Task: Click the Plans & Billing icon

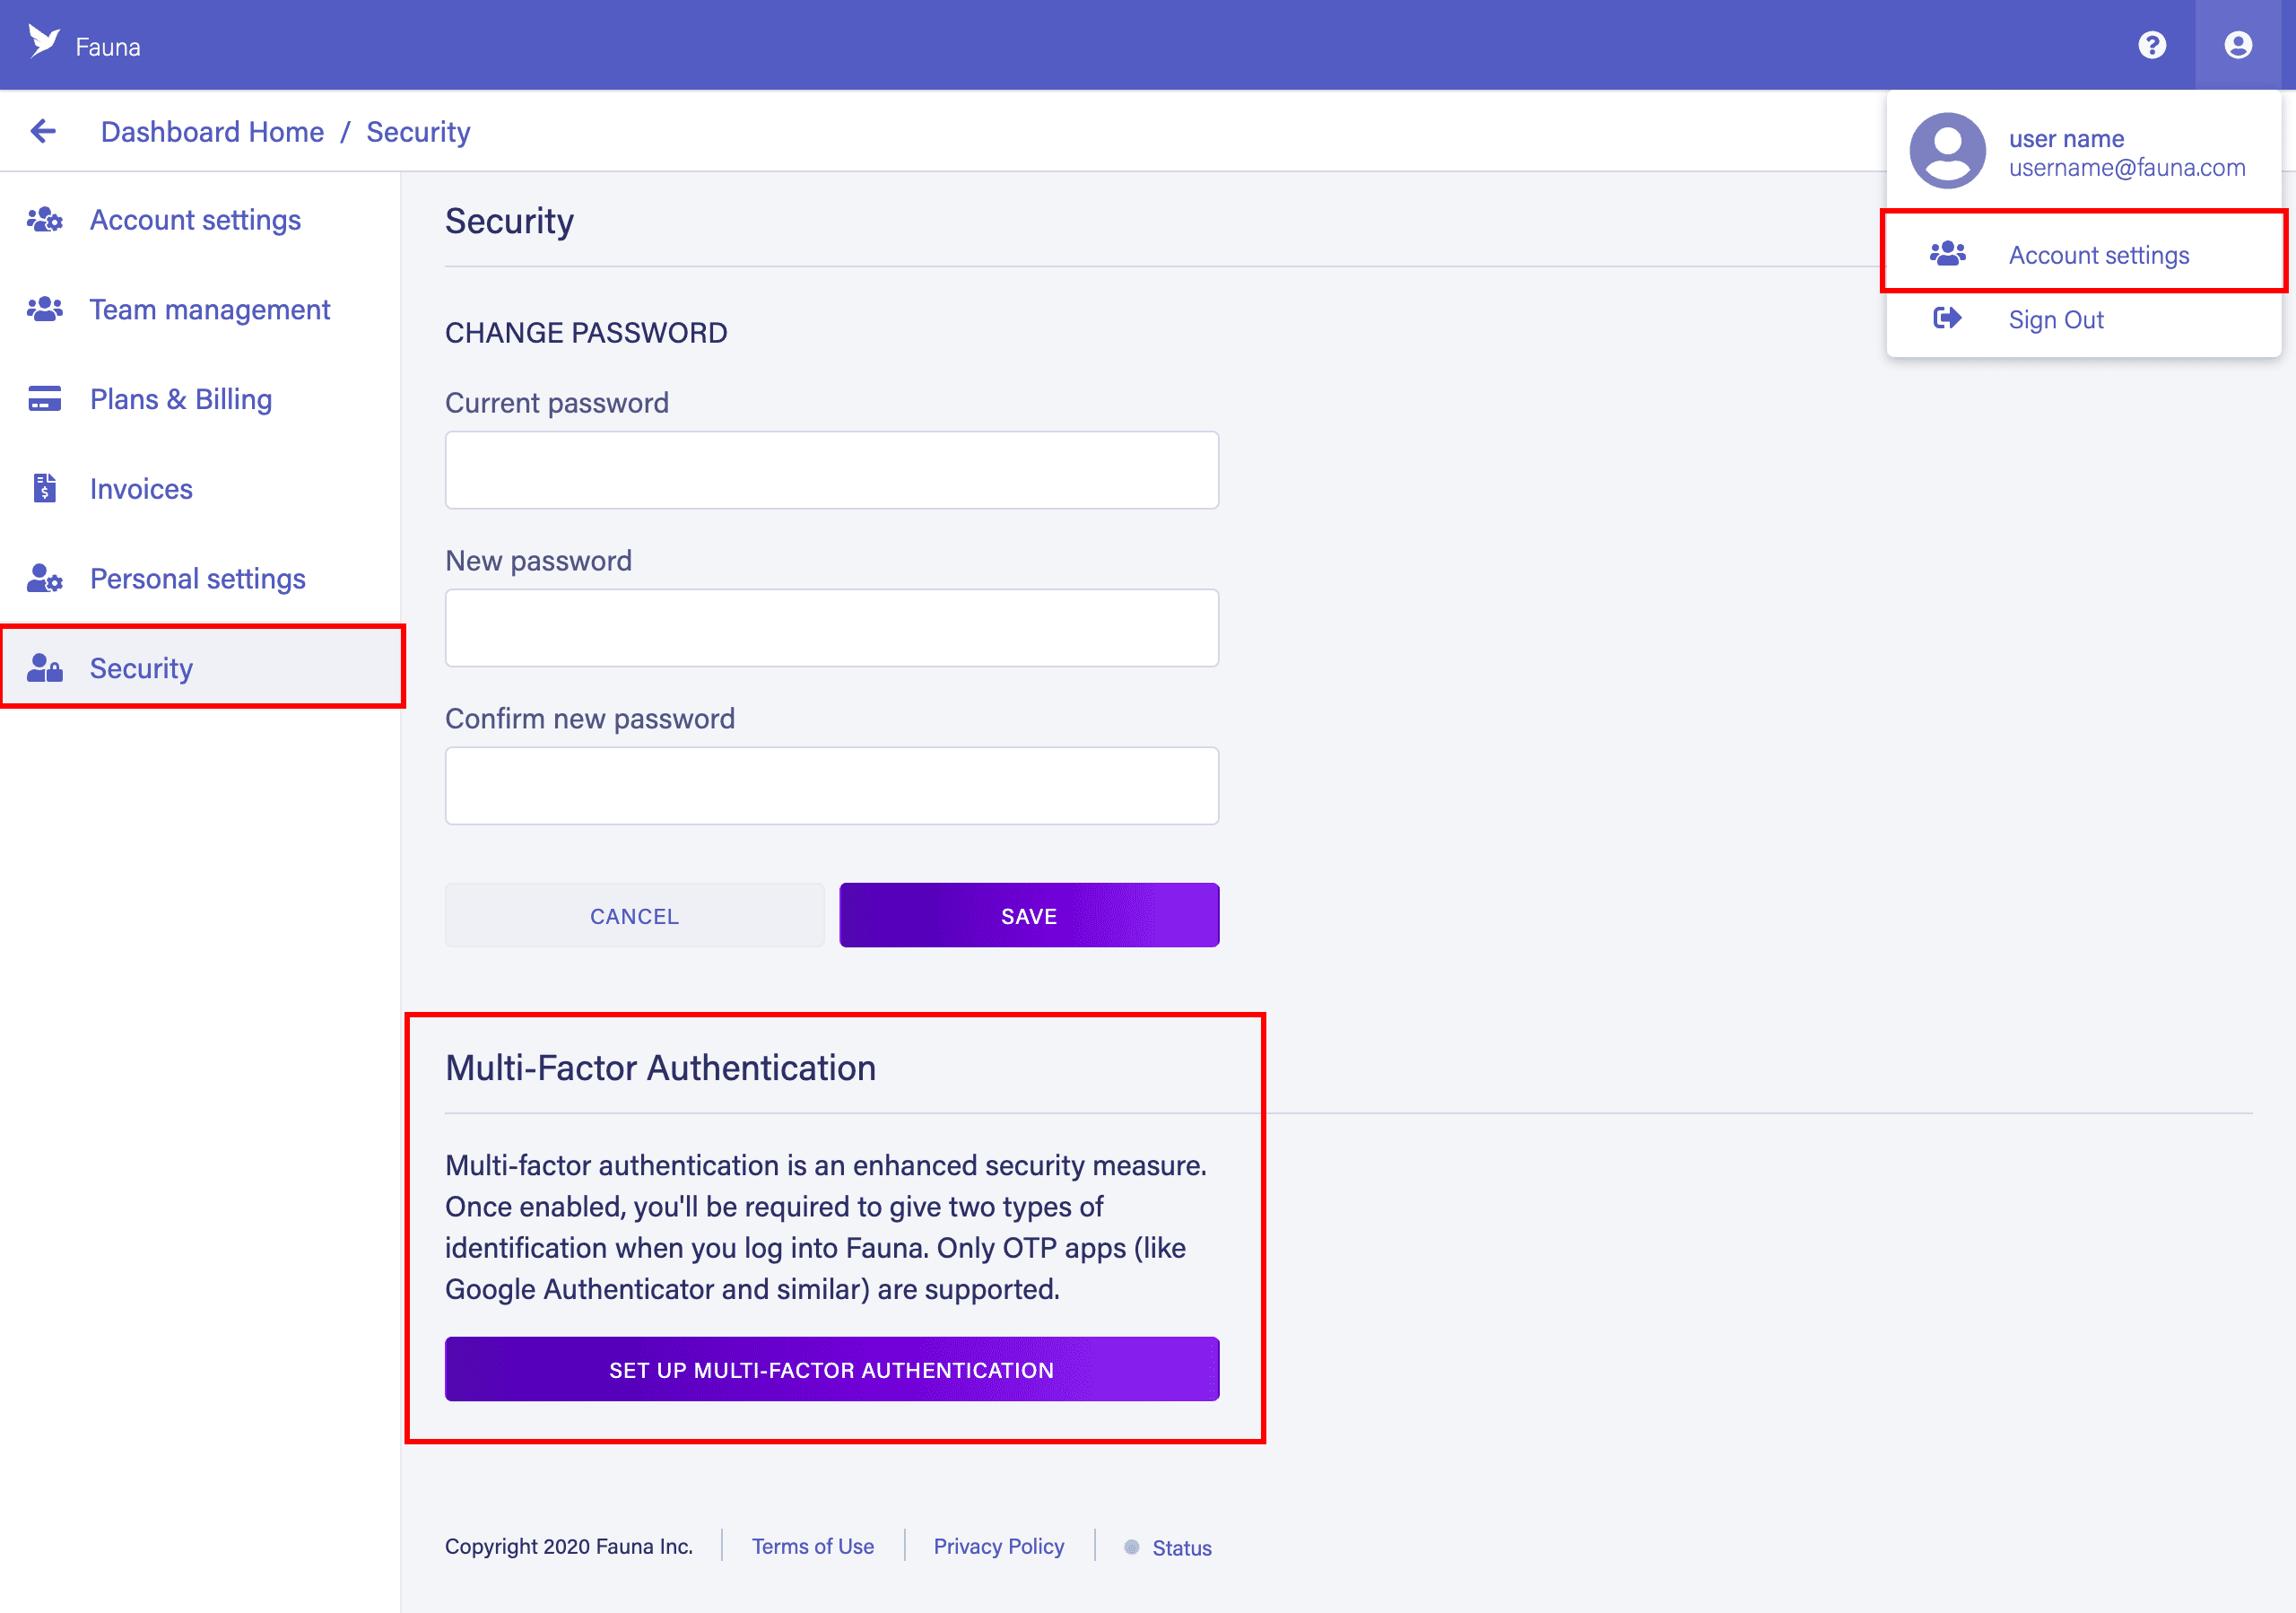Action: click(46, 398)
